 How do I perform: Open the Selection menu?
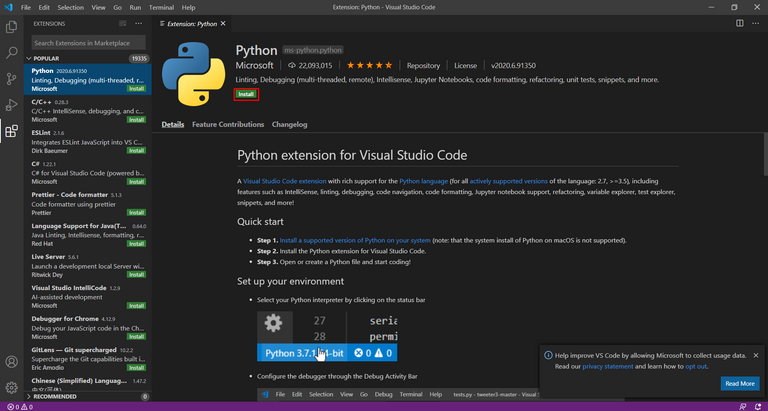(x=71, y=7)
